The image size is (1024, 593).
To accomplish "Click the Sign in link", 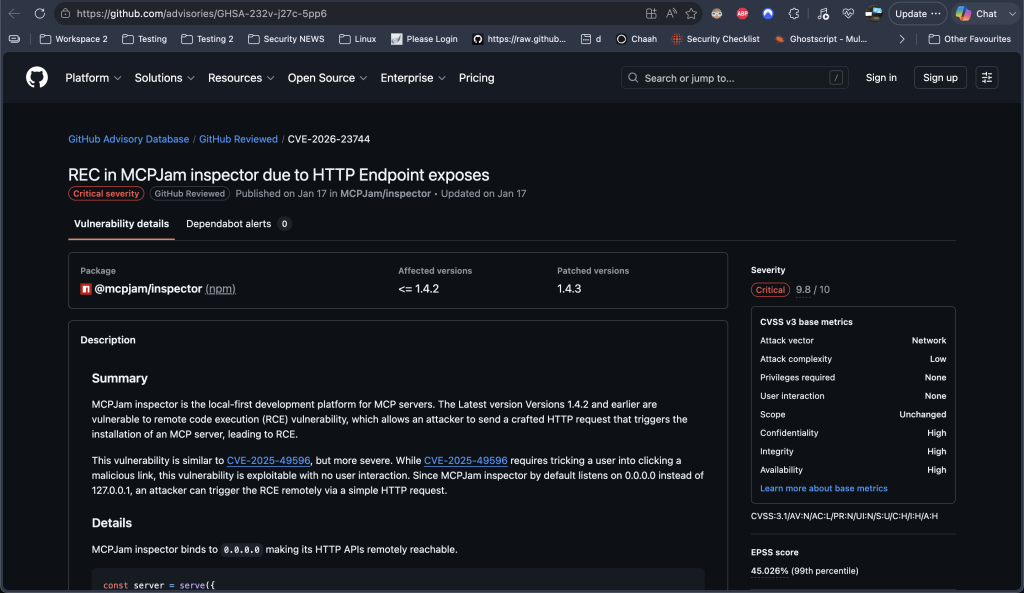I will click(881, 78).
